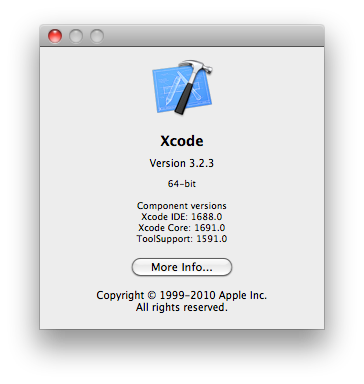Image resolution: width=364 pixels, height=384 pixels.
Task: Click the hammer's black handle grip
Action: pyautogui.click(x=184, y=99)
